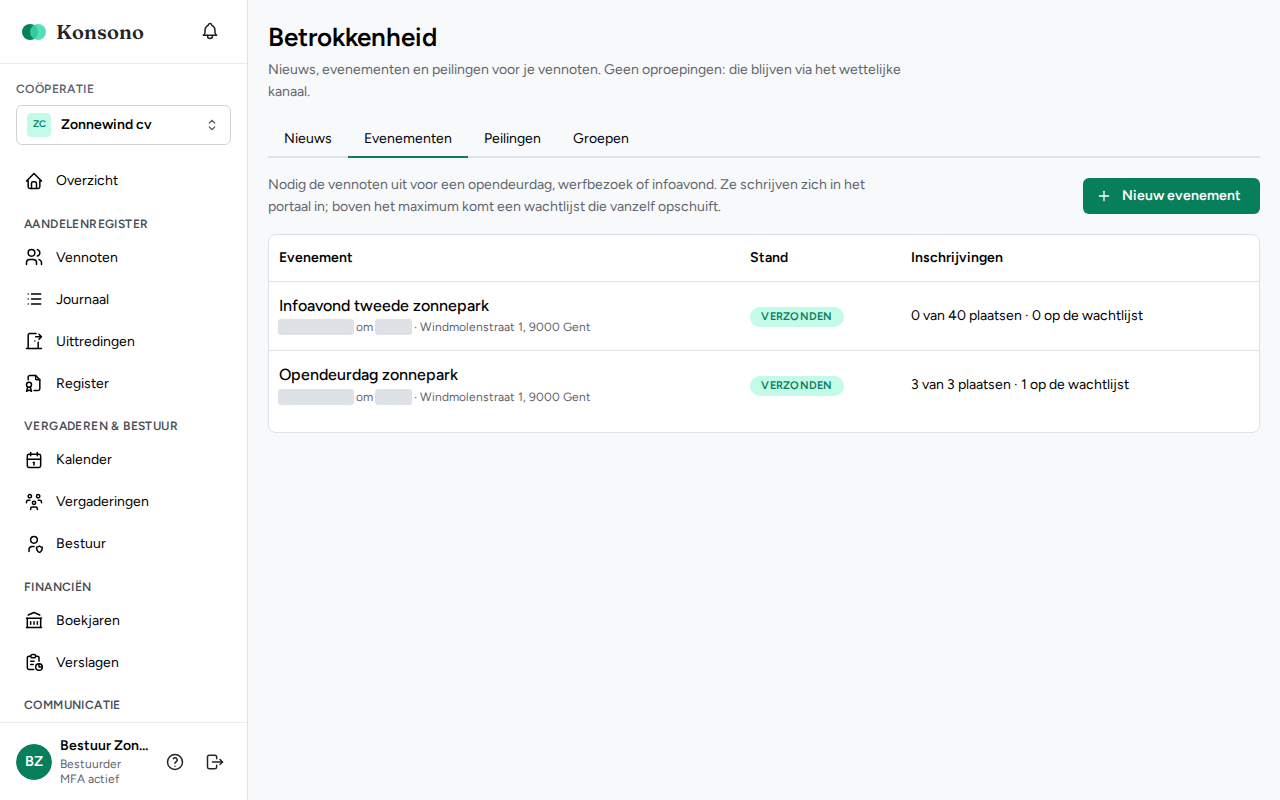Open Kalender menu item

123,460
